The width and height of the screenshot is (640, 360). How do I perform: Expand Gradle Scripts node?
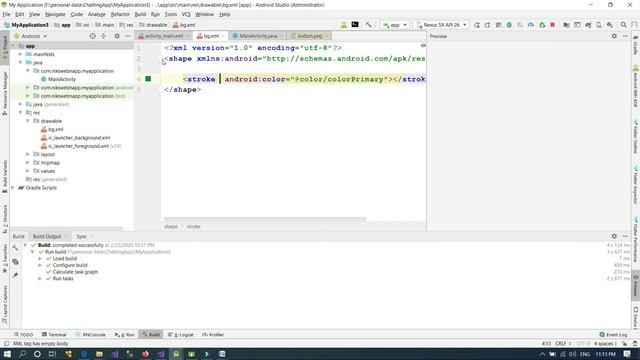click(13, 188)
